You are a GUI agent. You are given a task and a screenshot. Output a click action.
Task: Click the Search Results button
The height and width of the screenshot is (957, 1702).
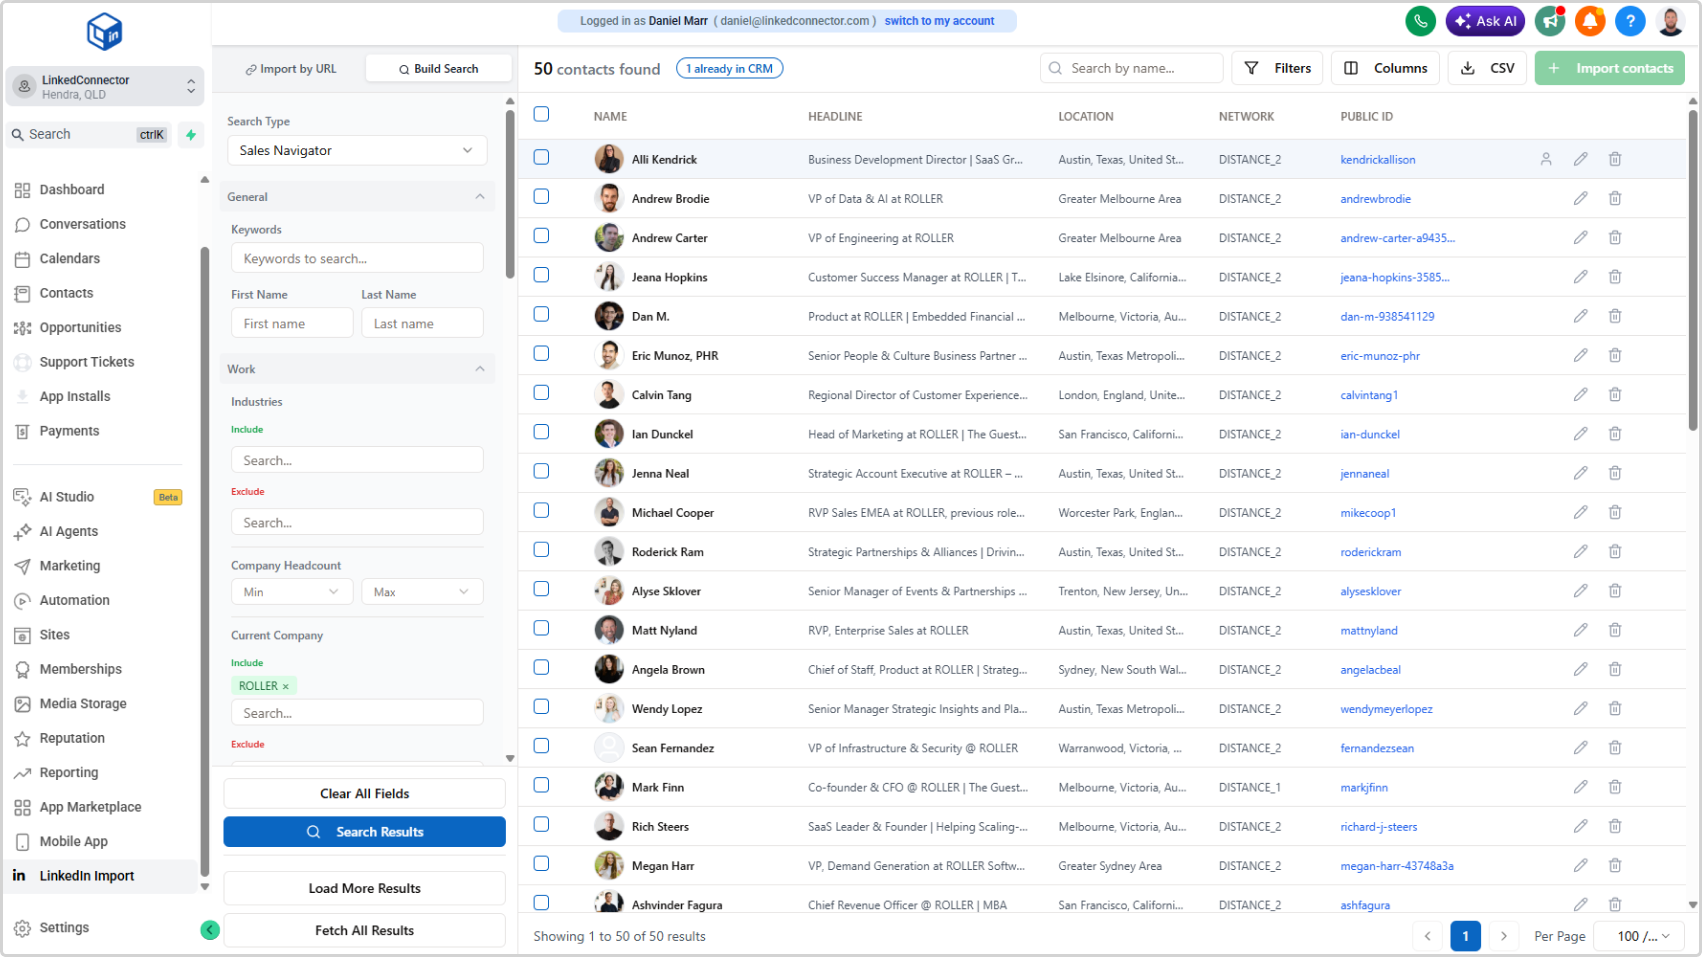coord(364,832)
